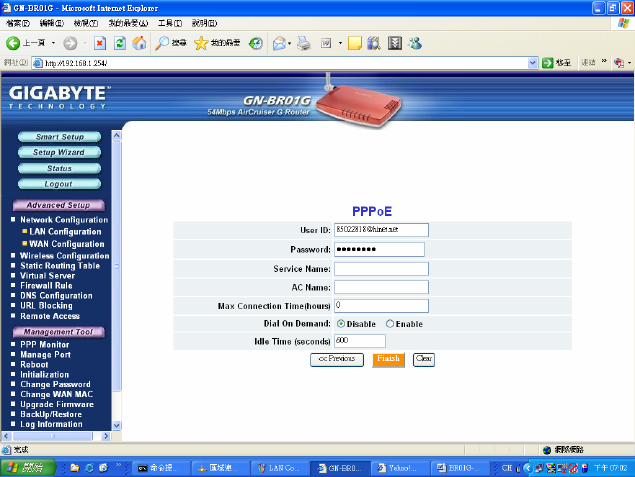Click the Logout button
Viewport: 635px width, 477px height.
pyautogui.click(x=60, y=184)
